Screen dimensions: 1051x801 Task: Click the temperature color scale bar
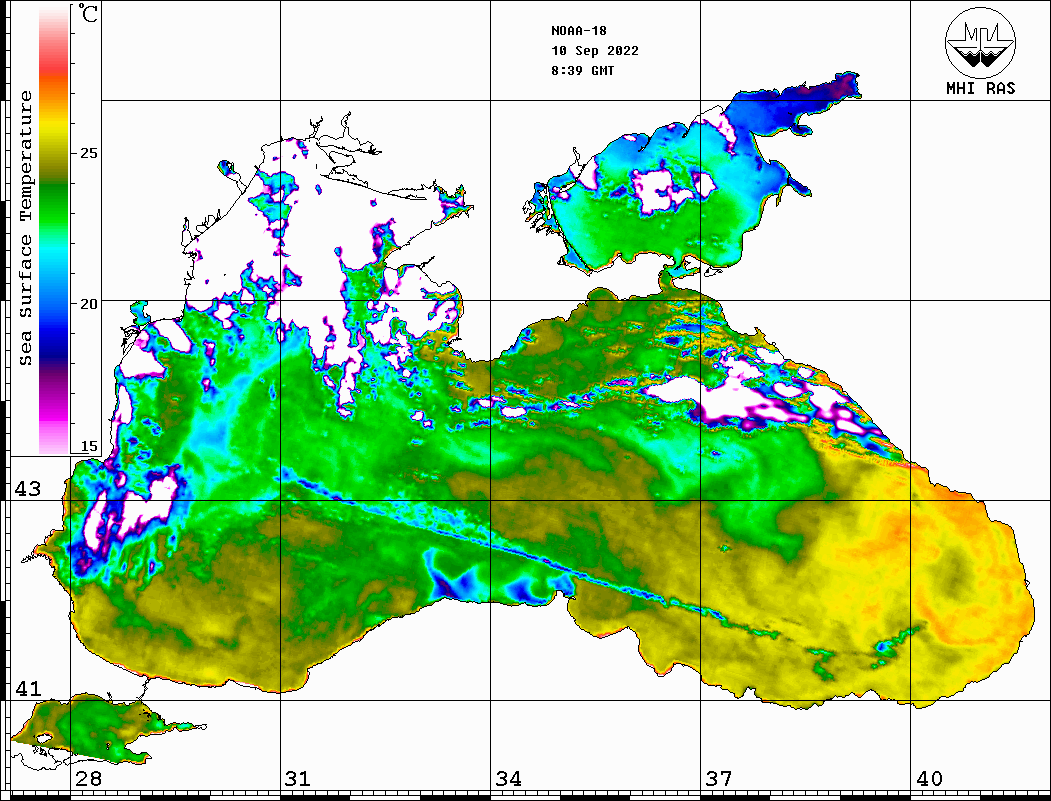pyautogui.click(x=54, y=229)
